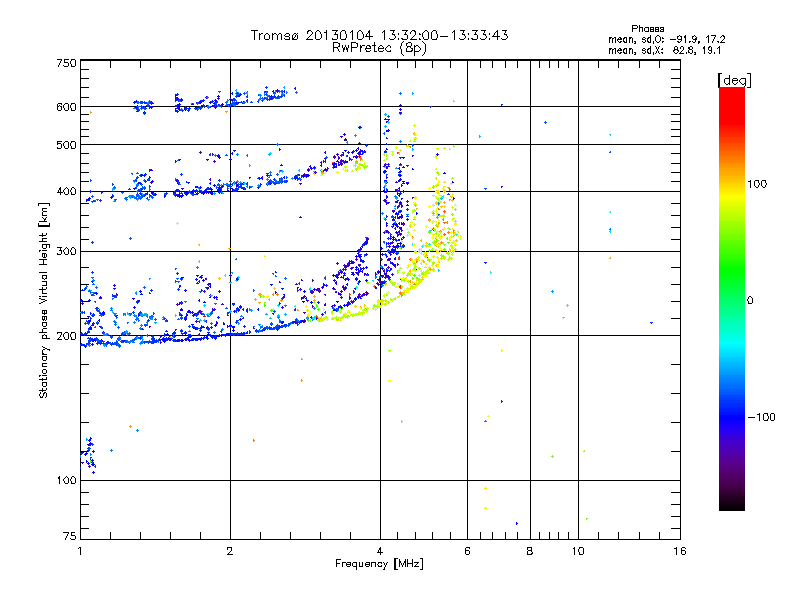Click the '[deg]' colorbar unit label
Viewport: 800px width, 600px height.
tap(734, 80)
